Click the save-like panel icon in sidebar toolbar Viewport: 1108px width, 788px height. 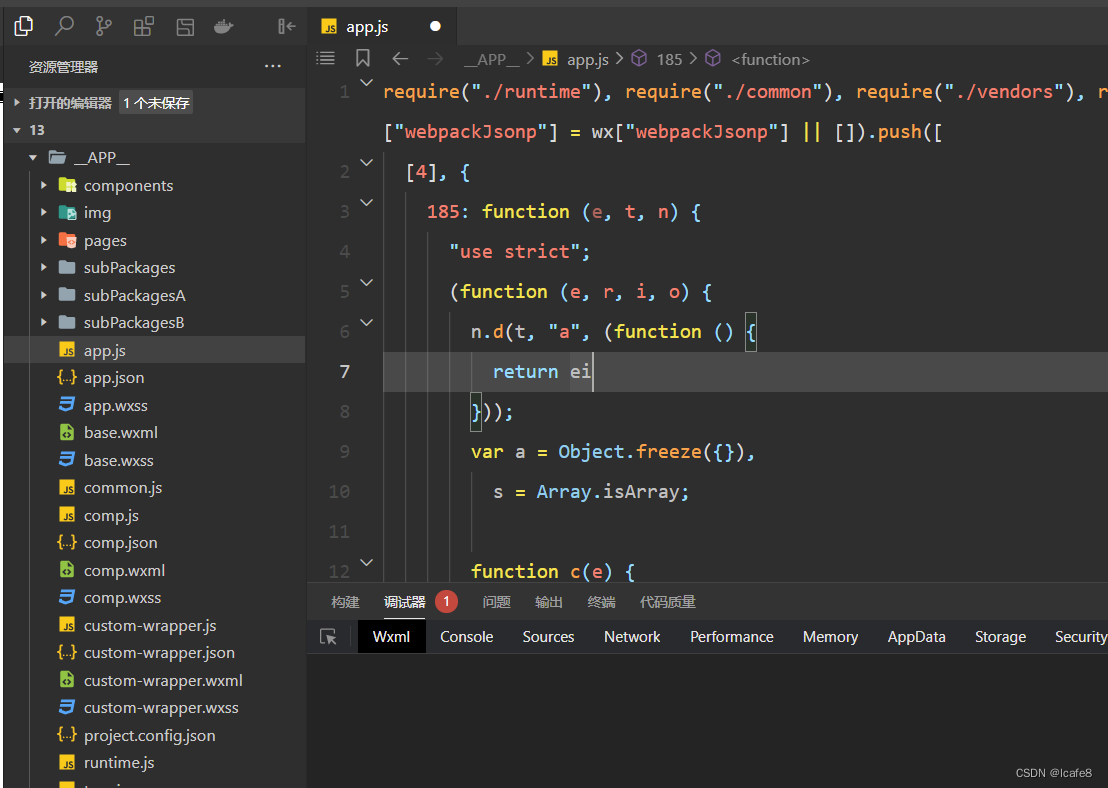(x=185, y=27)
